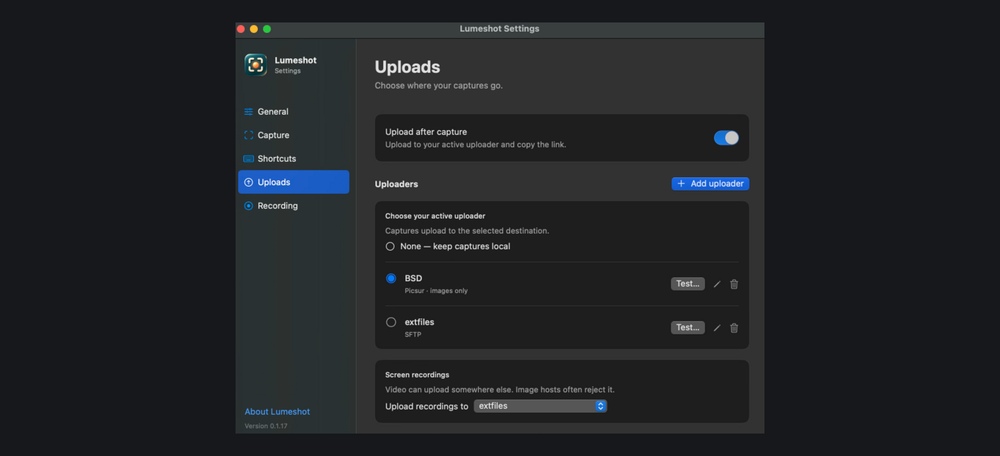Select BSD as active uploader radio
The width and height of the screenshot is (1000, 456).
coord(391,279)
